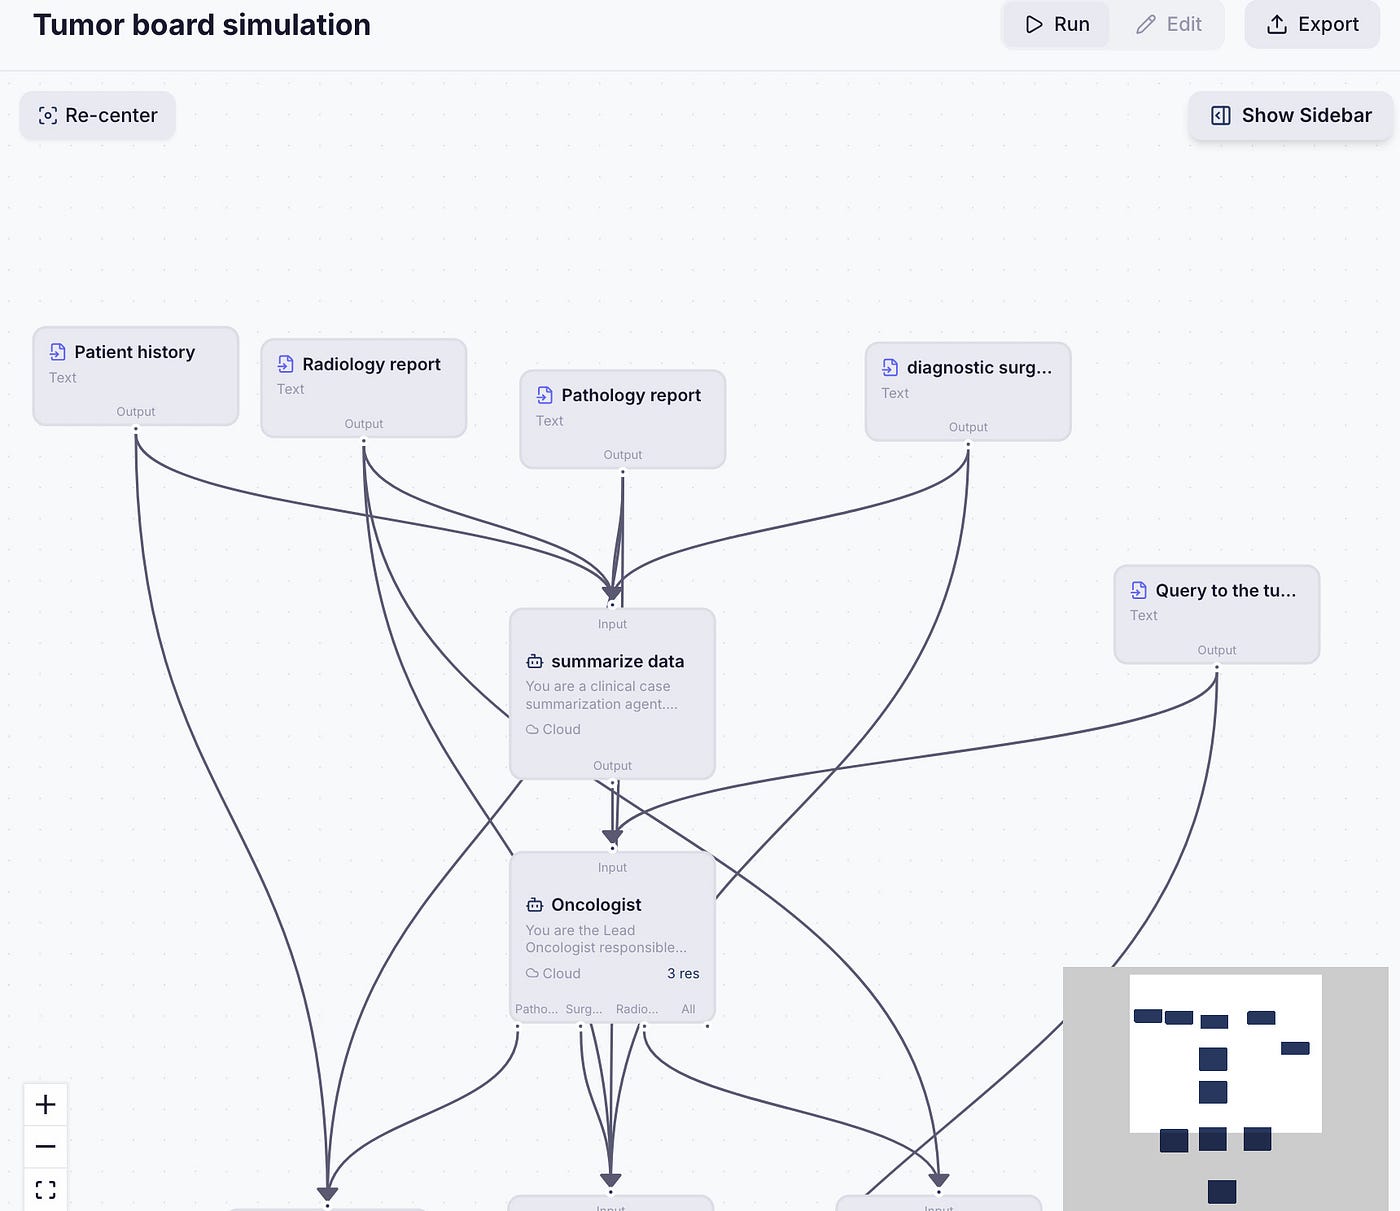Viewport: 1400px width, 1211px height.
Task: Zoom in with the plus icon
Action: pyautogui.click(x=45, y=1104)
